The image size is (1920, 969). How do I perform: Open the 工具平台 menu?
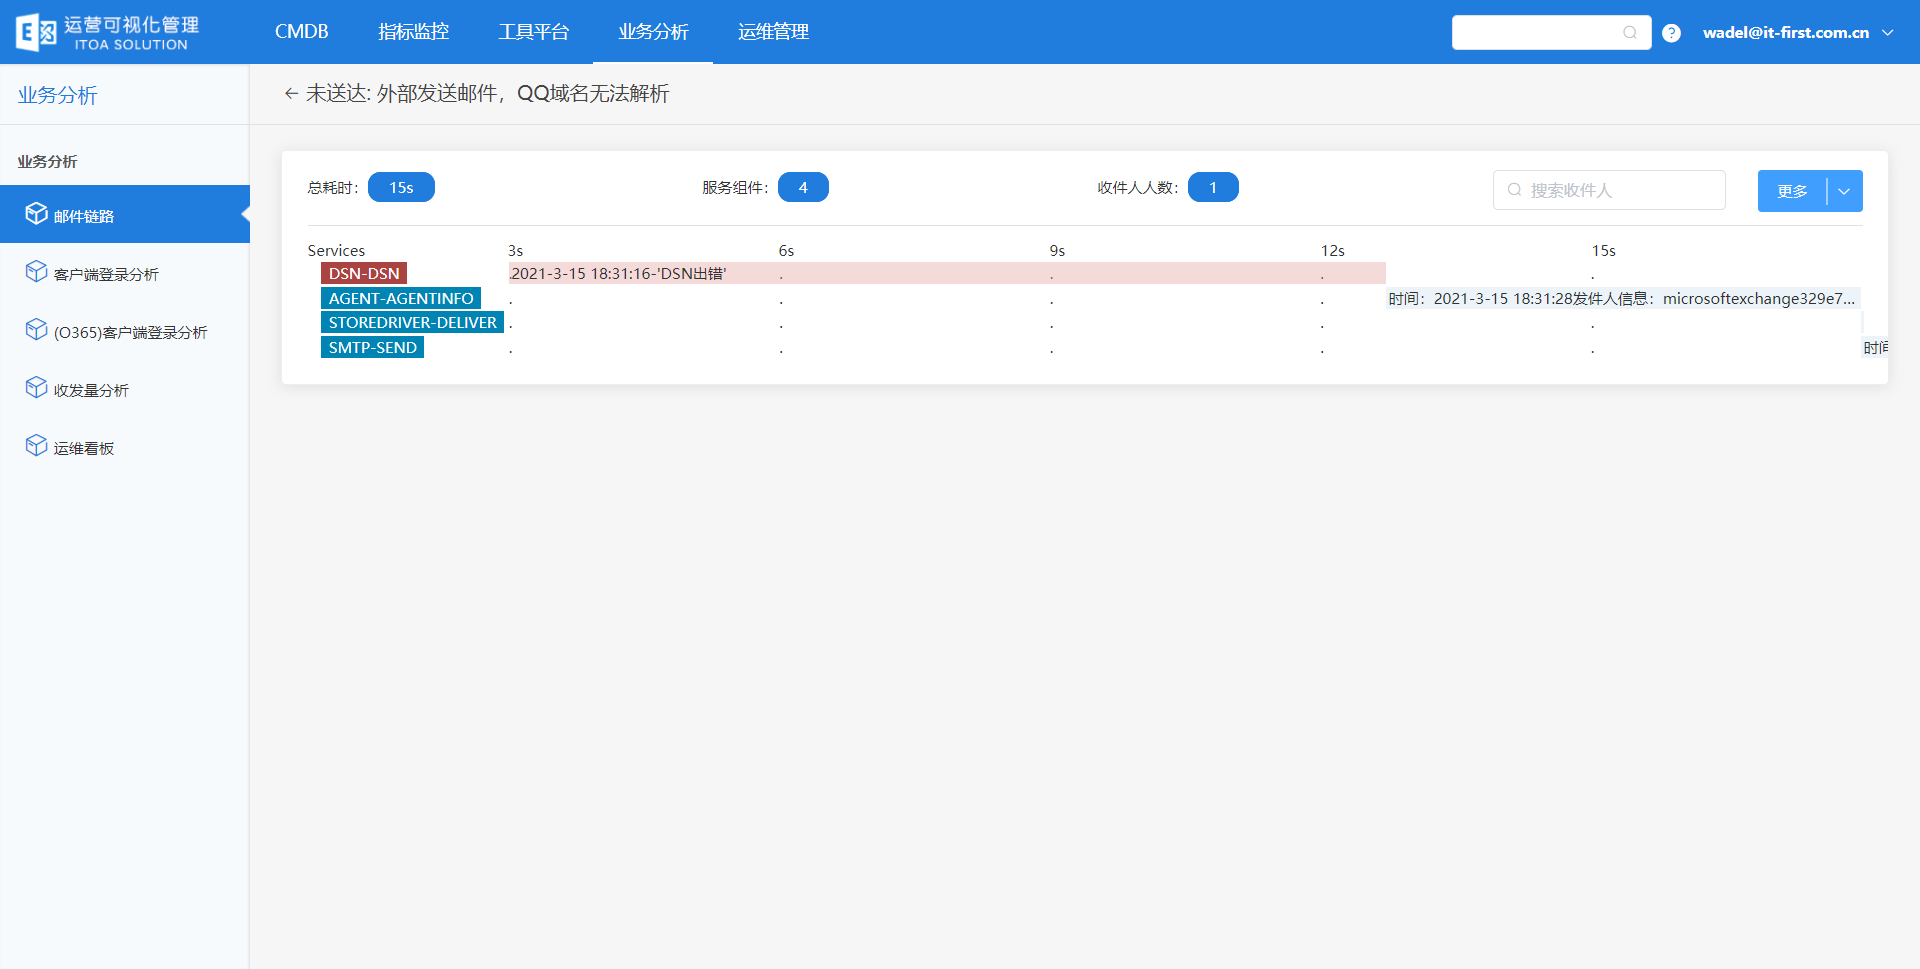coord(533,32)
